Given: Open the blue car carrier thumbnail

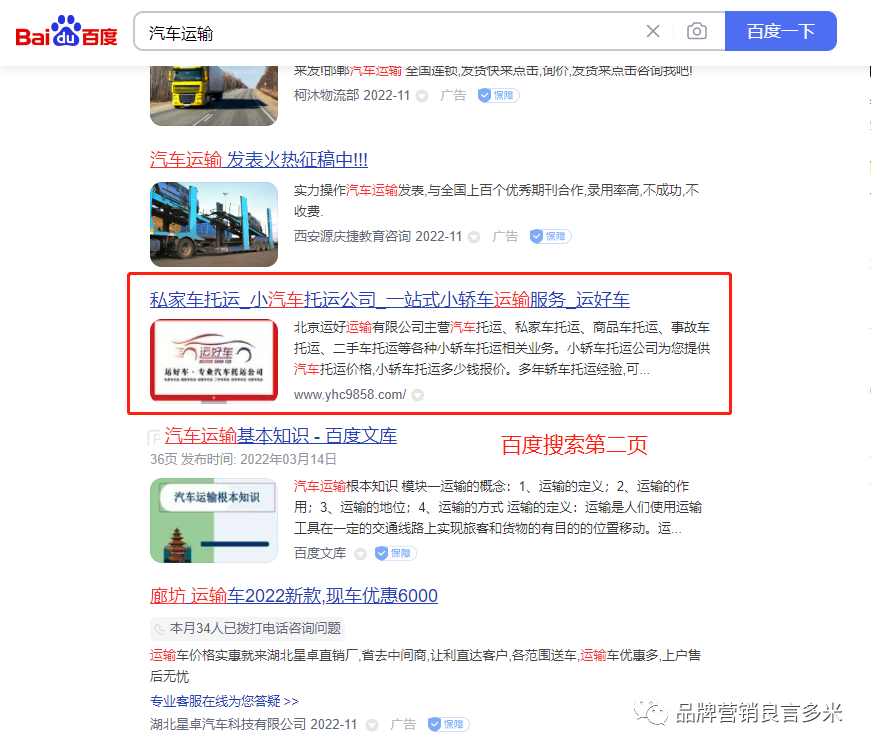Looking at the screenshot, I should click(x=214, y=224).
